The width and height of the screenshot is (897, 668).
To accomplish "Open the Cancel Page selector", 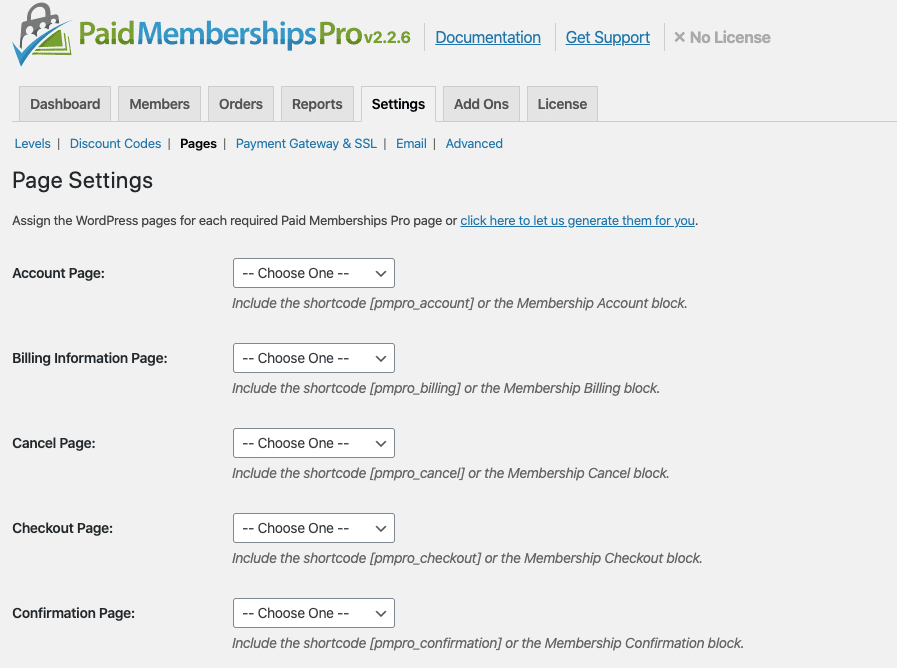I will [x=313, y=443].
